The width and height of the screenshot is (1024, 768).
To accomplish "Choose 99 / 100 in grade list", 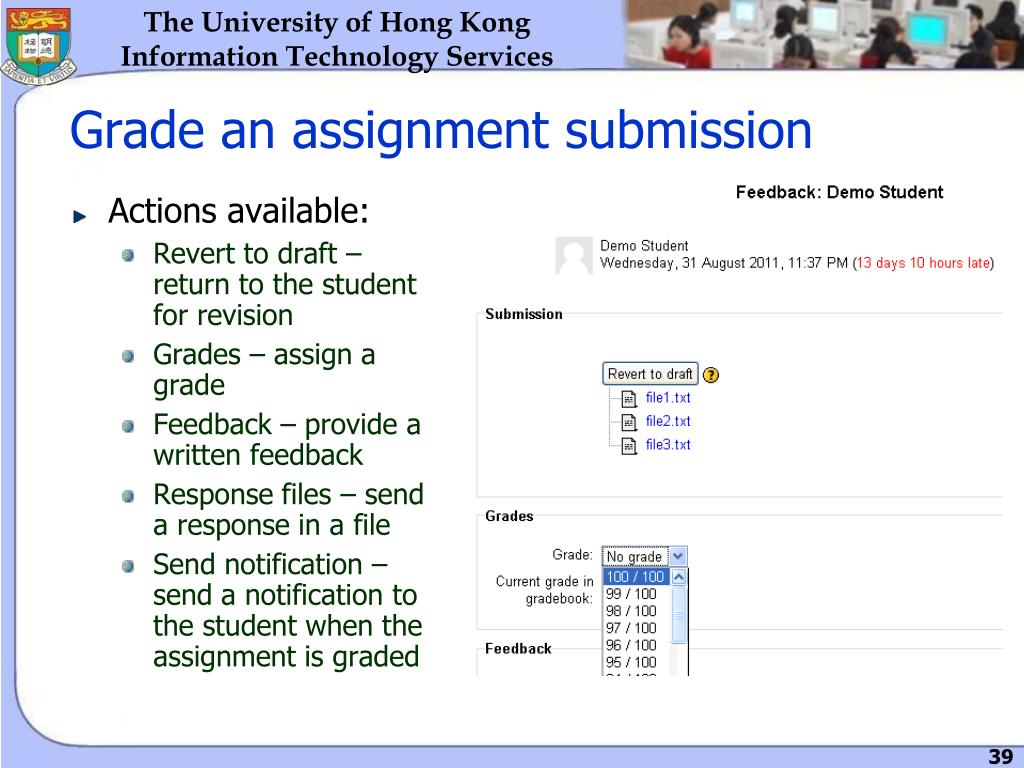I will pyautogui.click(x=635, y=594).
